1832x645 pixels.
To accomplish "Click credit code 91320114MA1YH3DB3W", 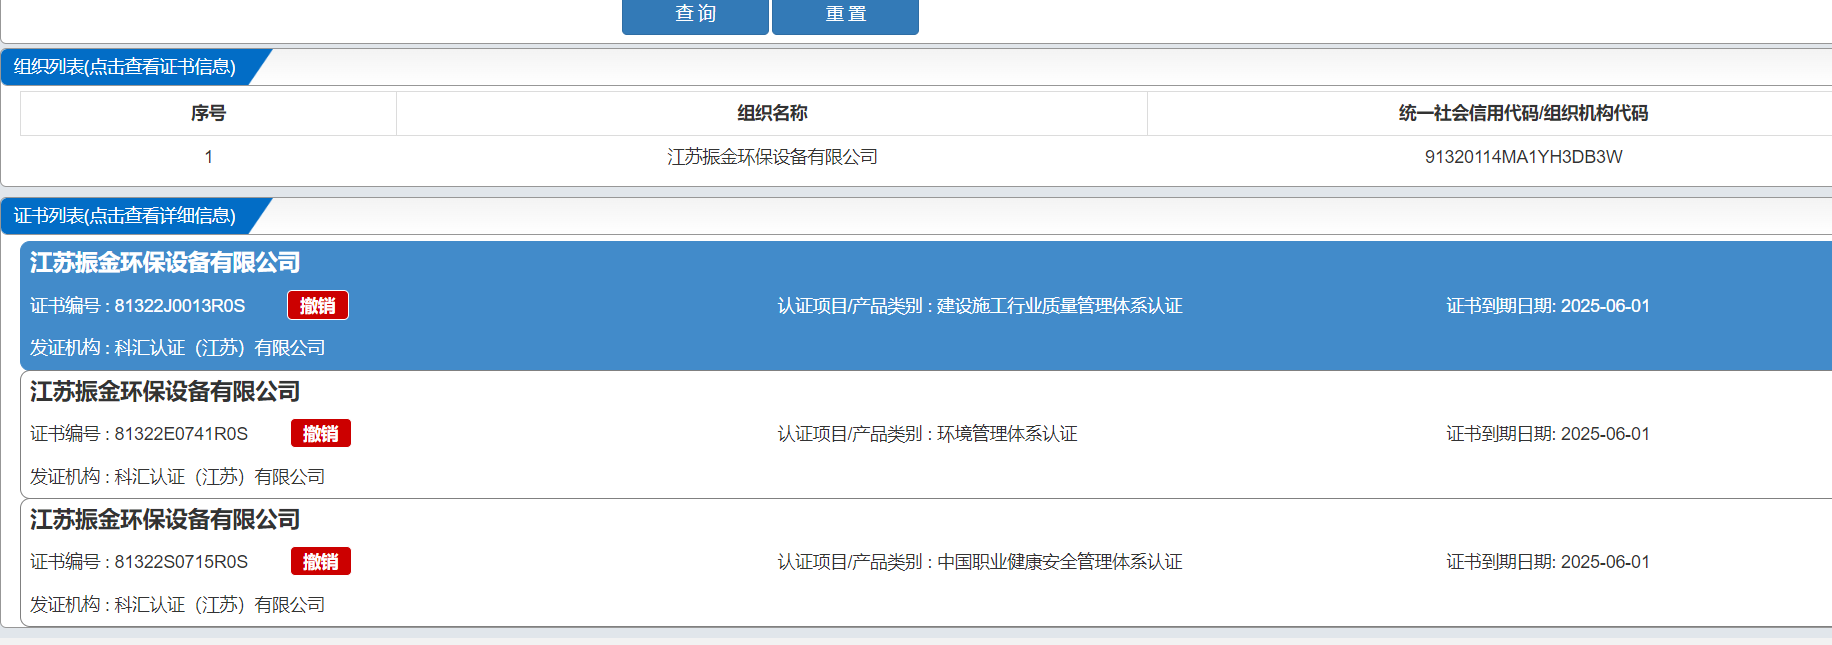I will [x=1523, y=157].
